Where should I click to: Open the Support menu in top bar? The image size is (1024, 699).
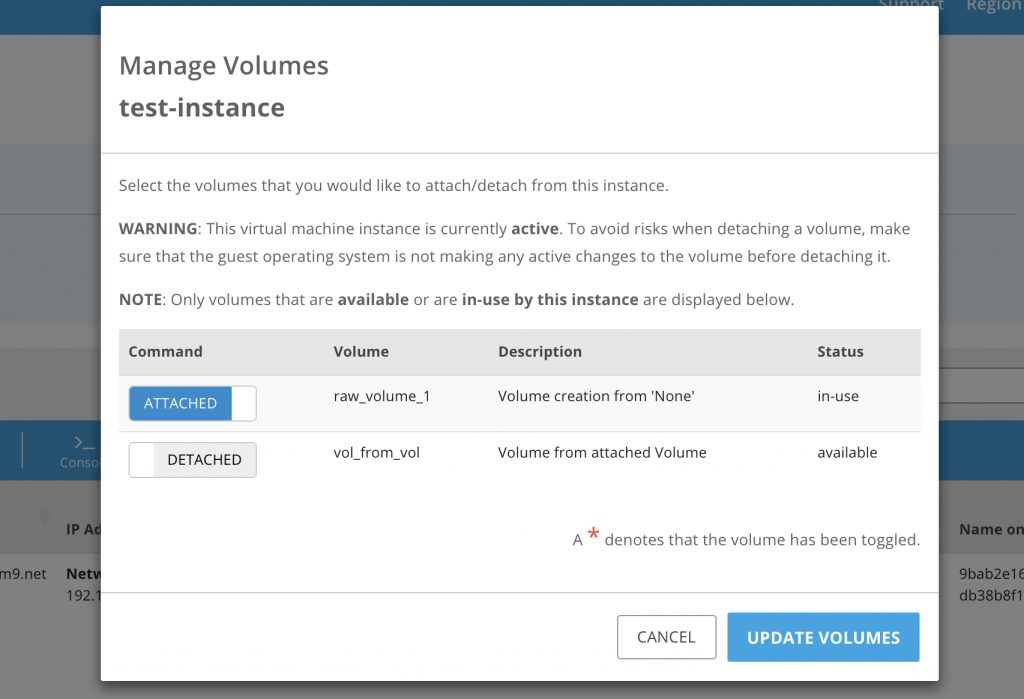910,6
